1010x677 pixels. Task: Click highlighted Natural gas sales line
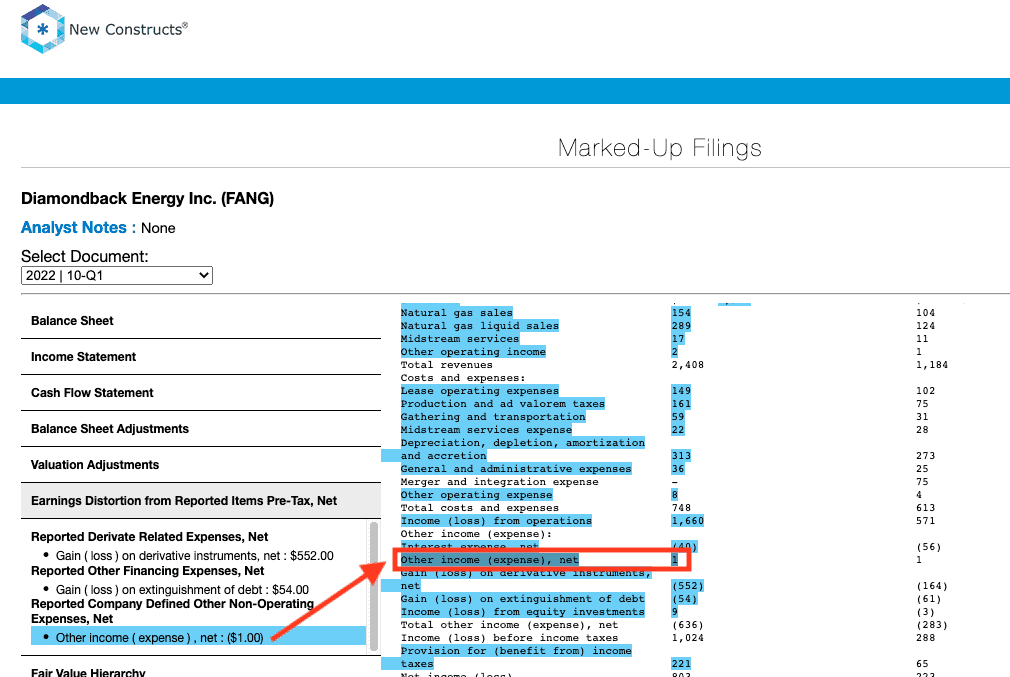[457, 313]
